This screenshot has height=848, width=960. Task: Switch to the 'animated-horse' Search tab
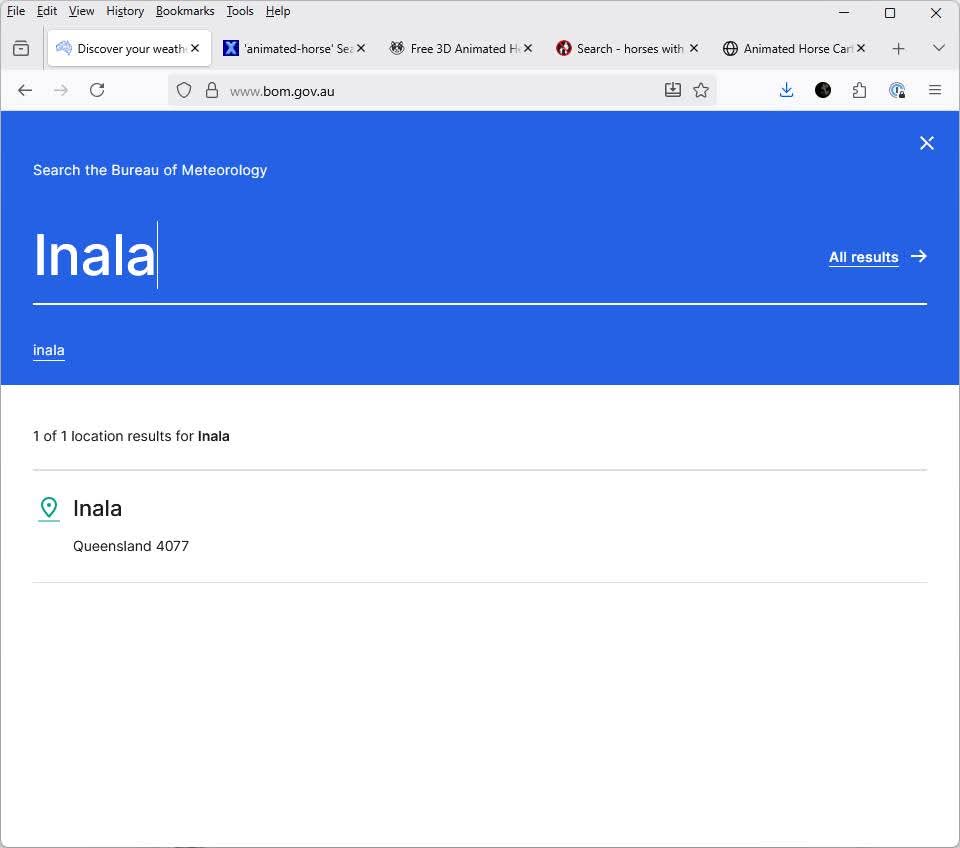[290, 48]
